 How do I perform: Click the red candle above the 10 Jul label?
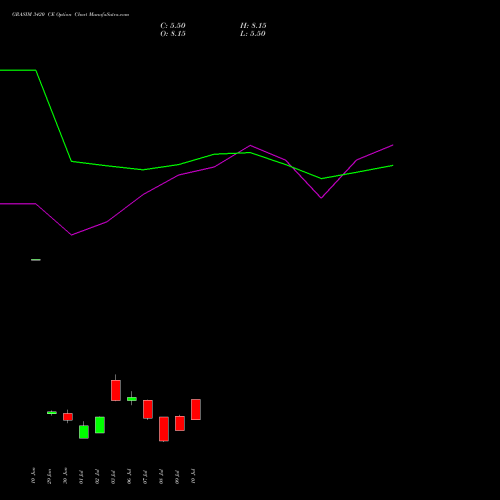[196, 409]
